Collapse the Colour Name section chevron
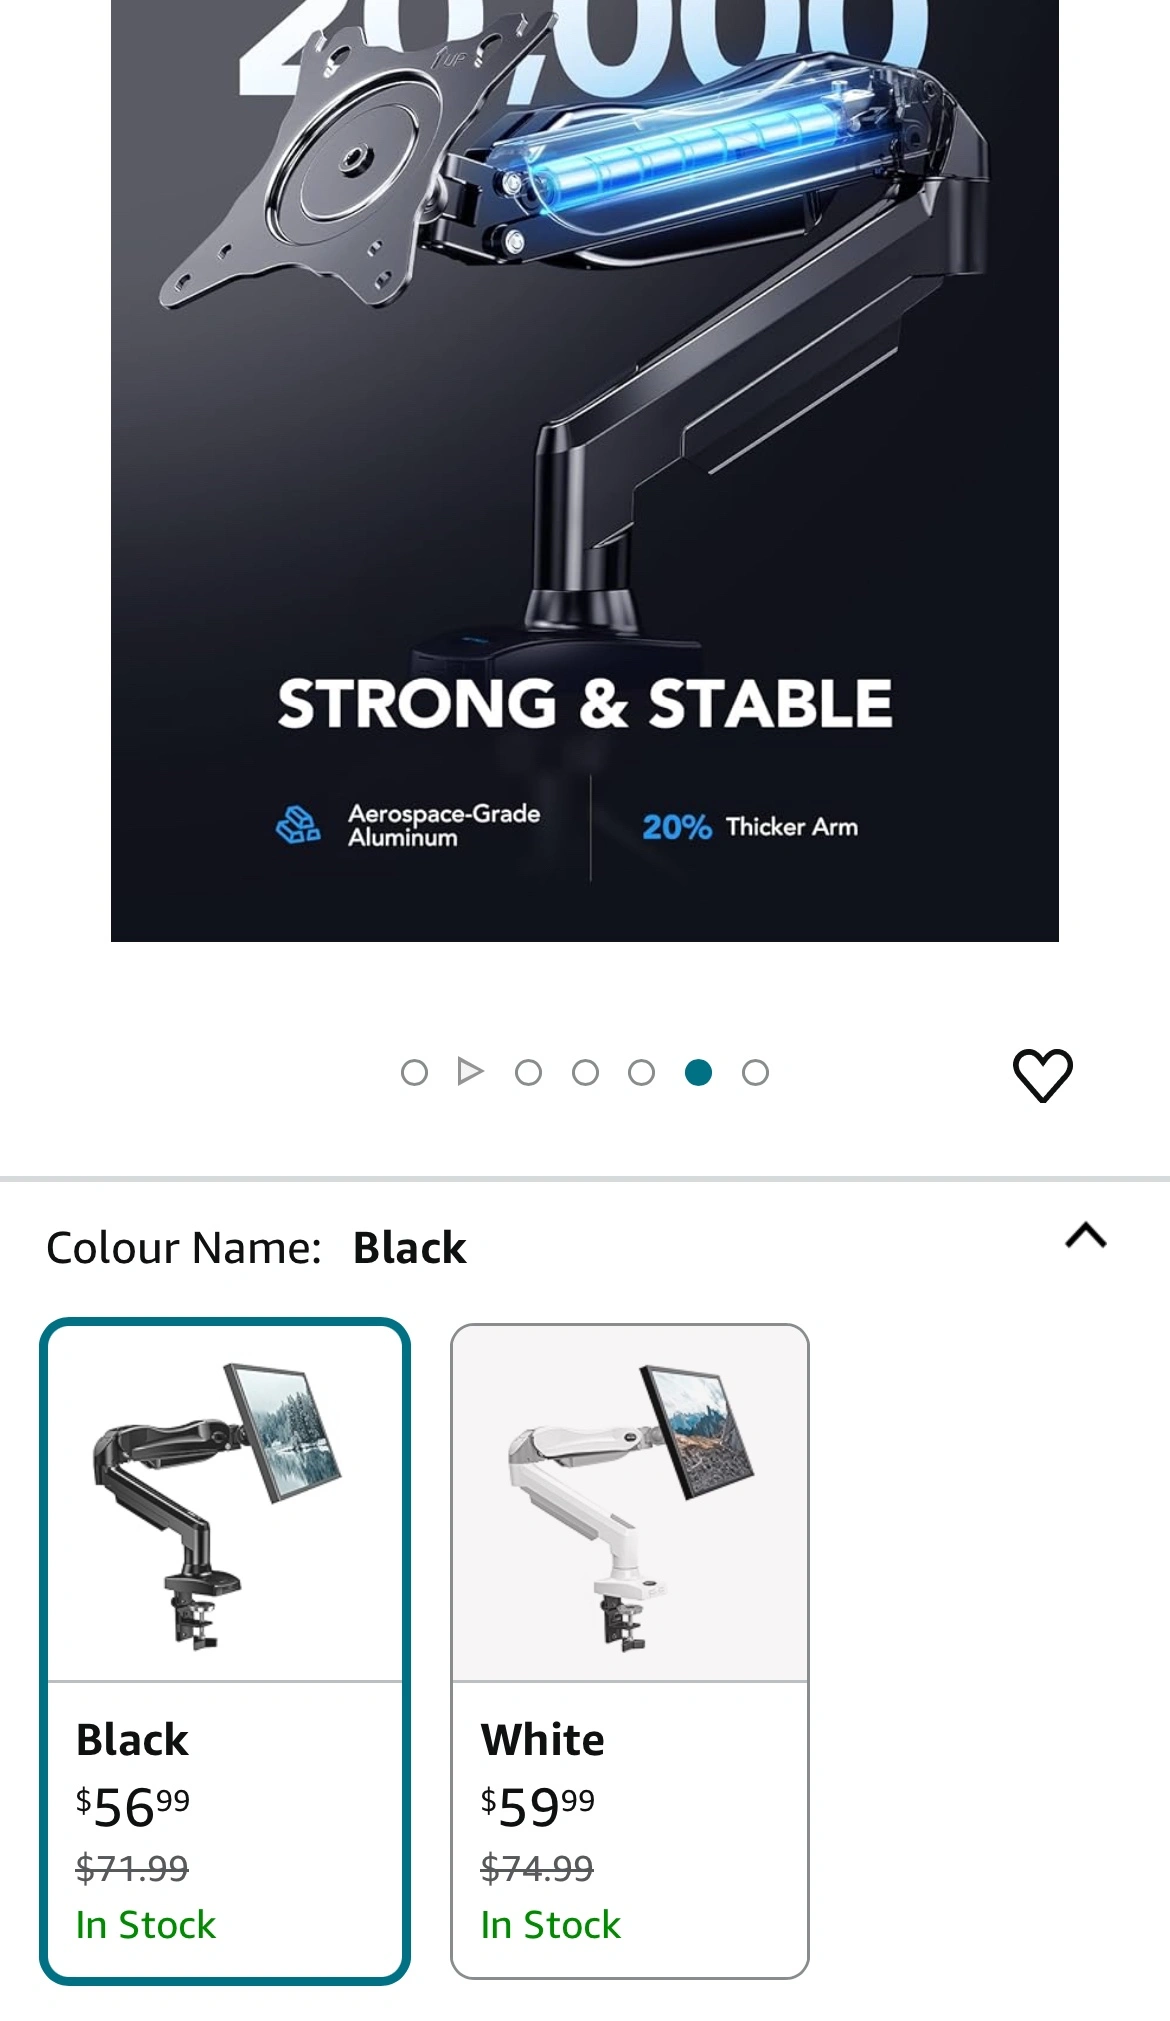Image resolution: width=1170 pixels, height=2021 pixels. 1086,1236
